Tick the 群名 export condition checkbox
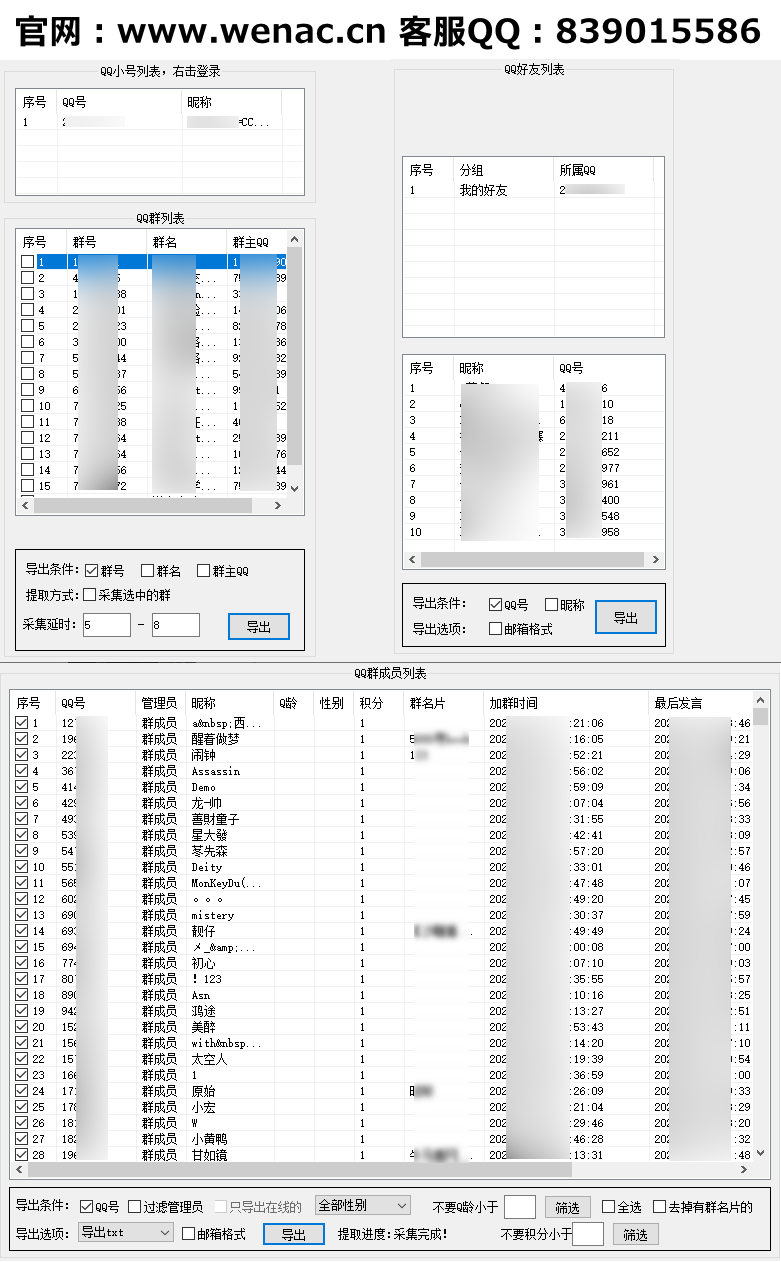This screenshot has height=1262, width=781. [147, 571]
